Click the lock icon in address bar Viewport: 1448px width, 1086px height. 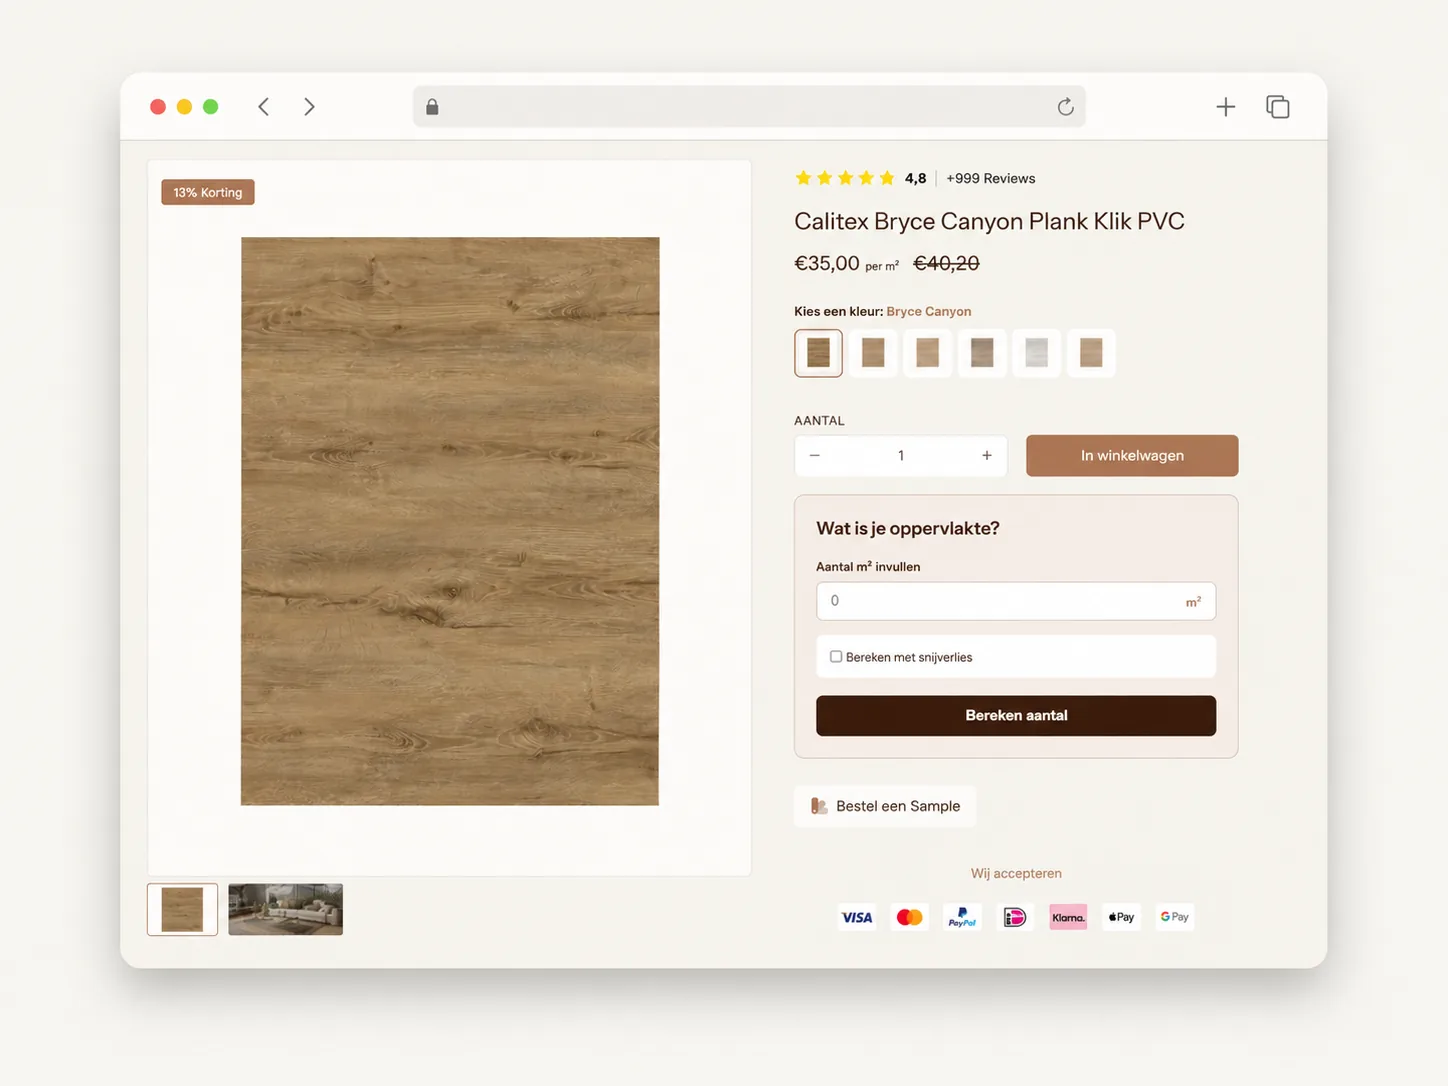click(432, 107)
